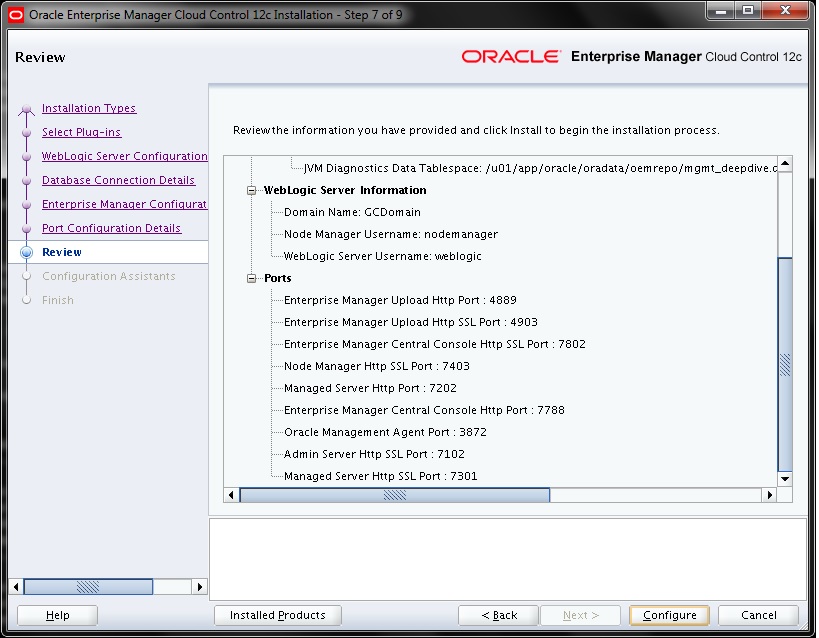Select Central Console Http Port 7788 row
819x638 pixels.
click(424, 410)
